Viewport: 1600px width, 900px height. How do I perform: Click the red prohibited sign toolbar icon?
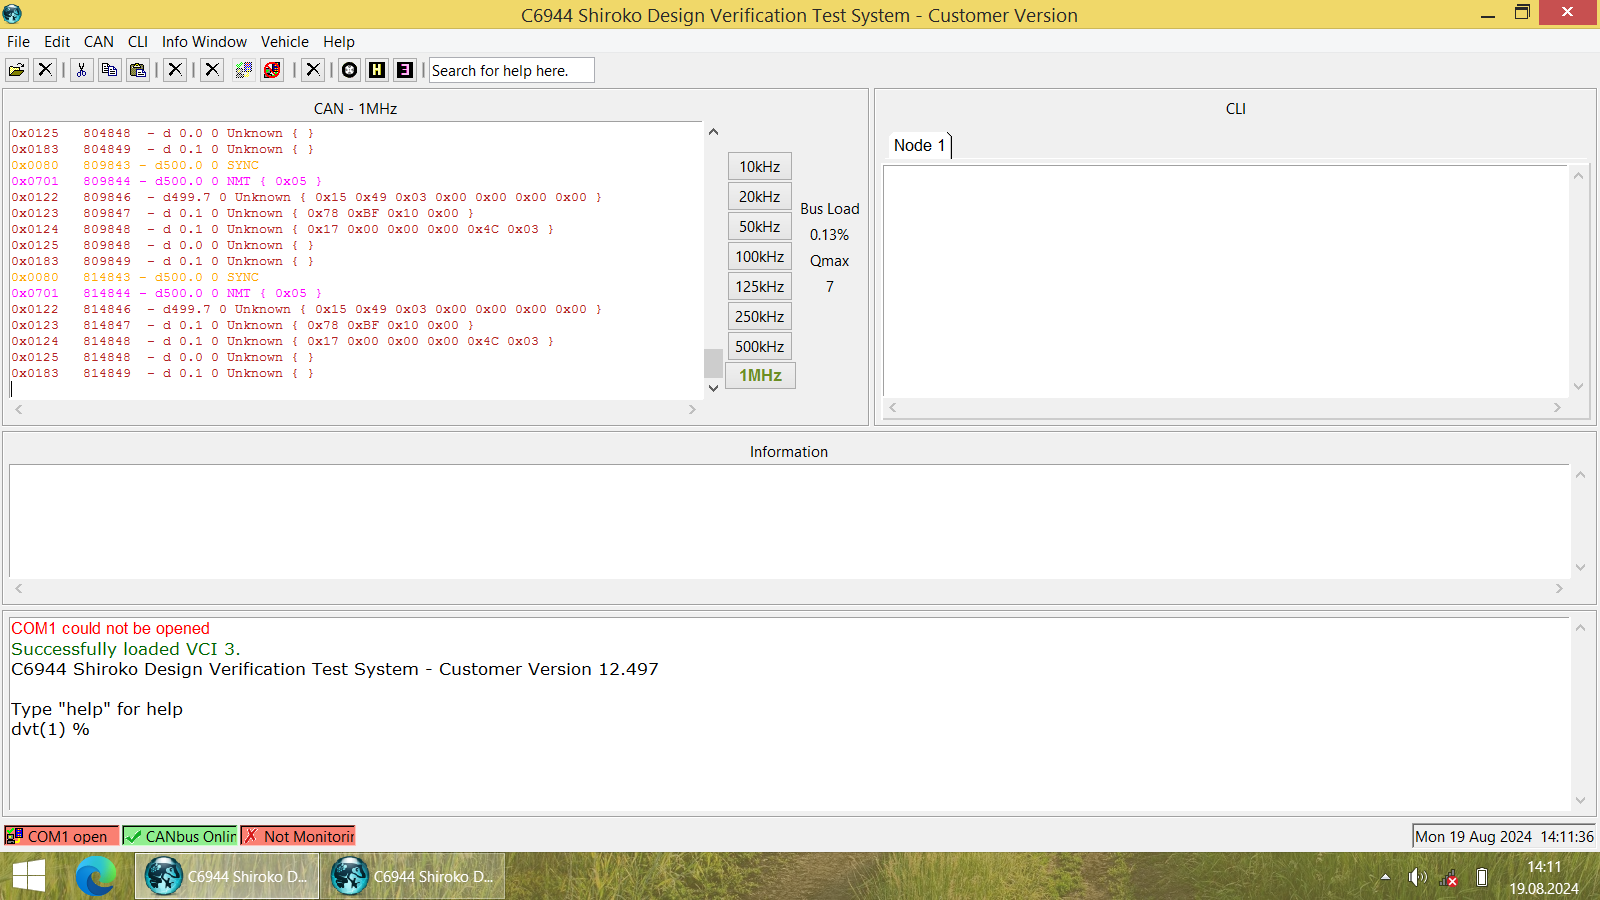272,70
